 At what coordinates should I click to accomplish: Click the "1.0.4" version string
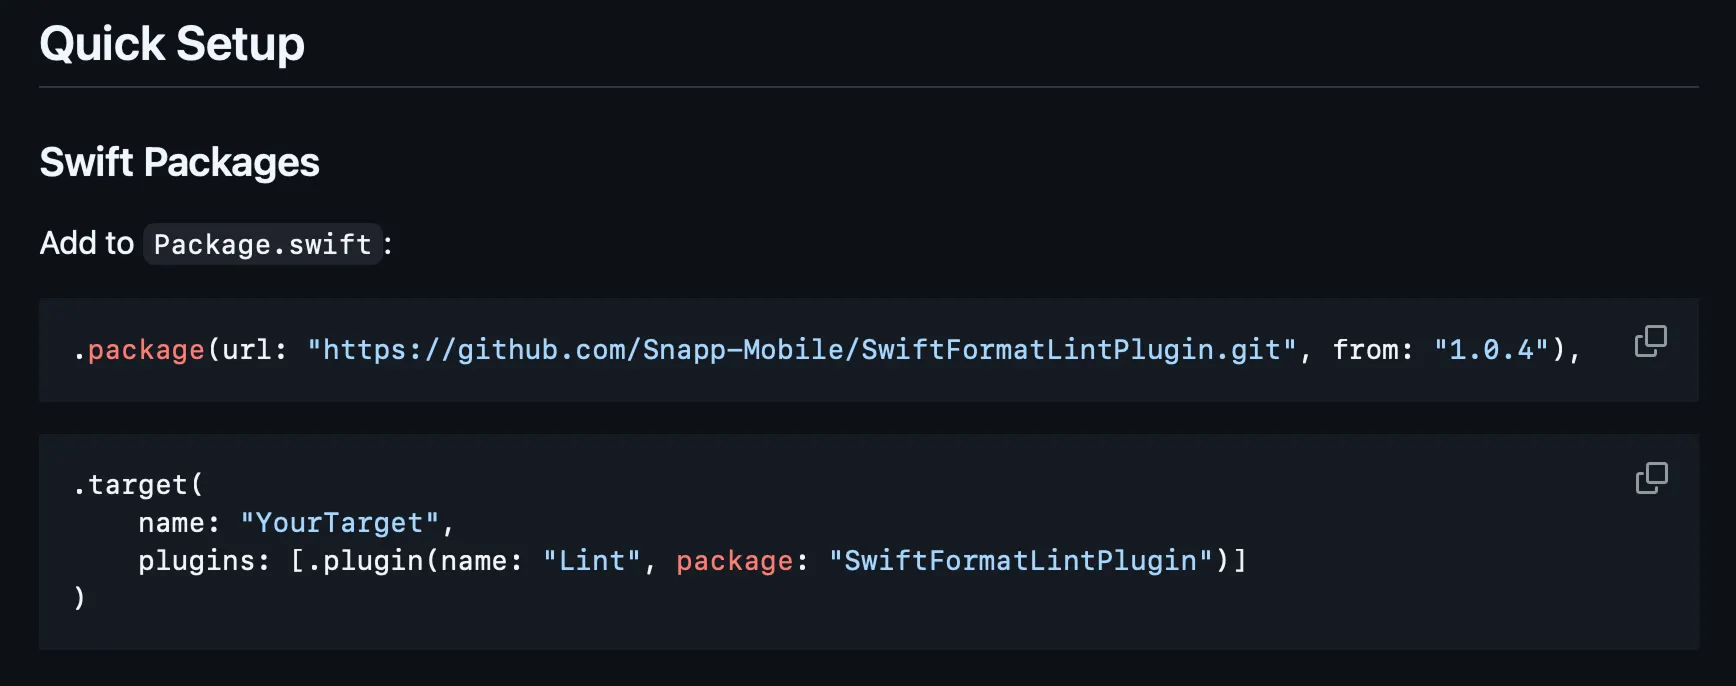coord(1491,350)
